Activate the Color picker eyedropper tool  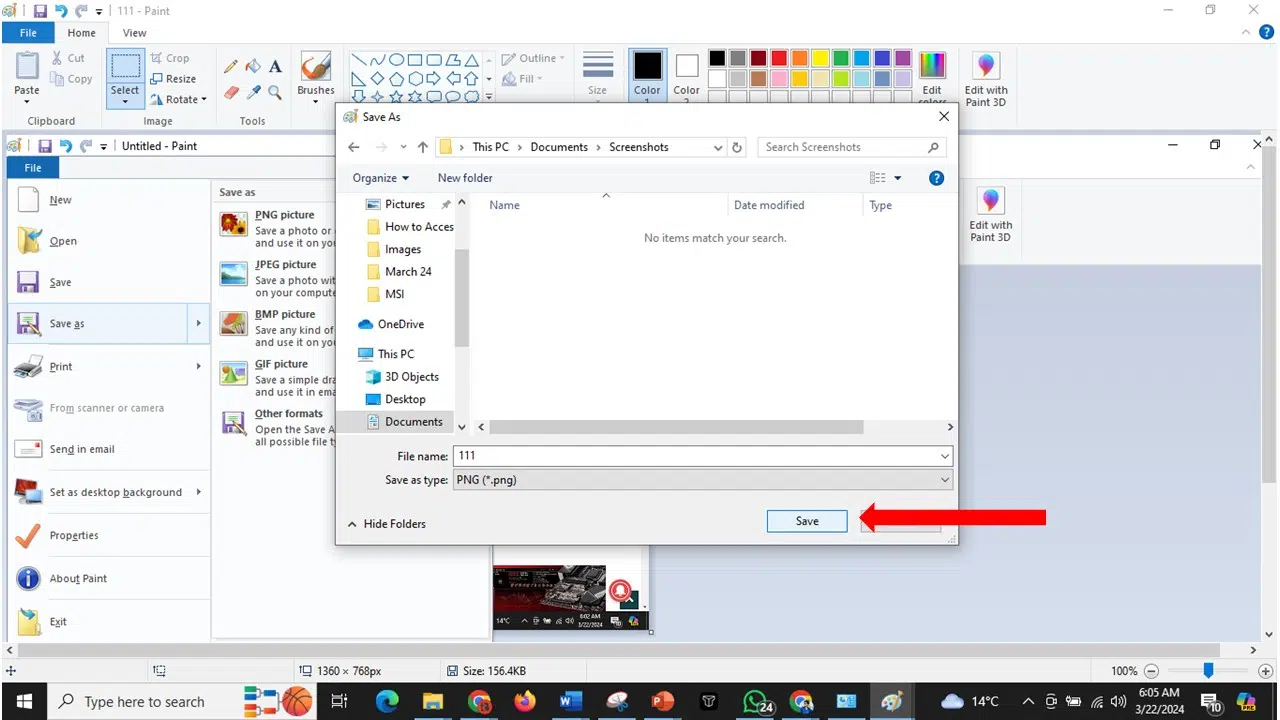pyautogui.click(x=253, y=92)
